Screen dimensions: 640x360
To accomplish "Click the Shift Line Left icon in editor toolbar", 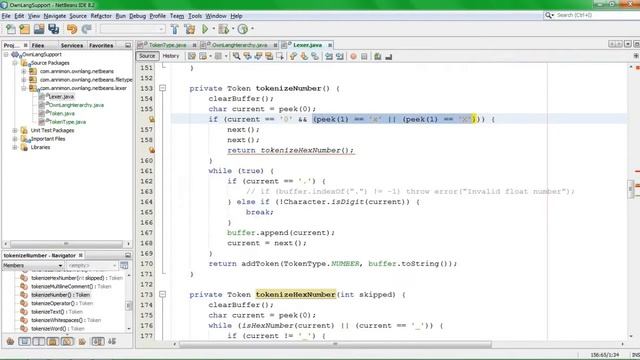I will [x=329, y=56].
